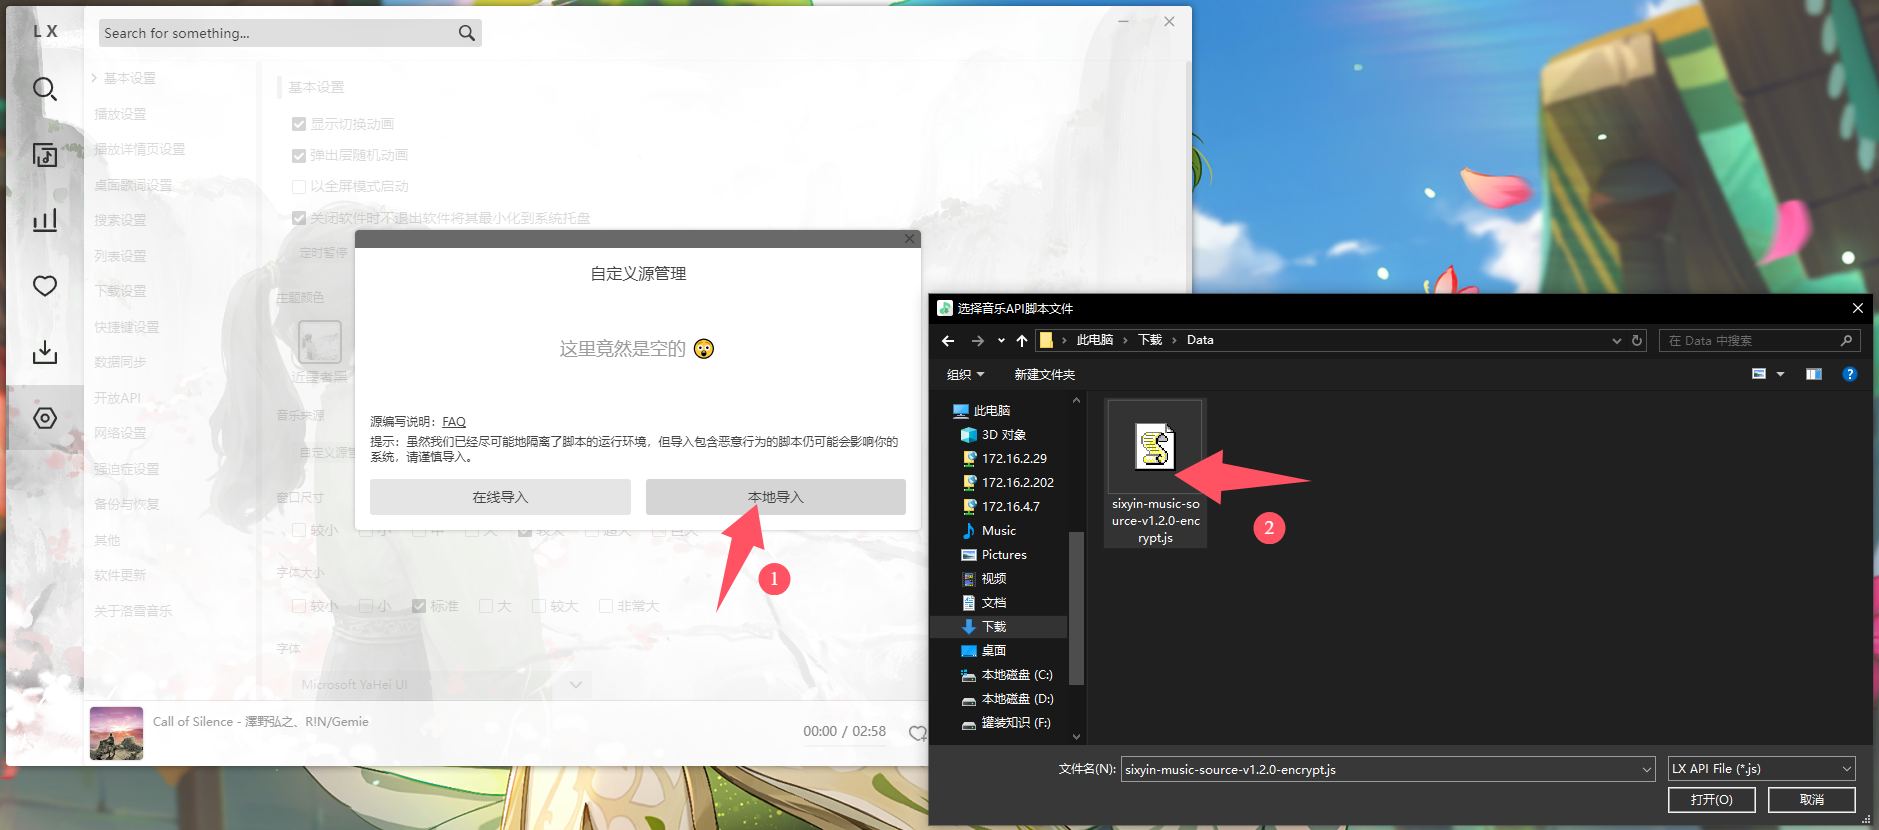Image resolution: width=1879 pixels, height=830 pixels.
Task: Click the magnifier icon in search bar
Action: pyautogui.click(x=466, y=33)
